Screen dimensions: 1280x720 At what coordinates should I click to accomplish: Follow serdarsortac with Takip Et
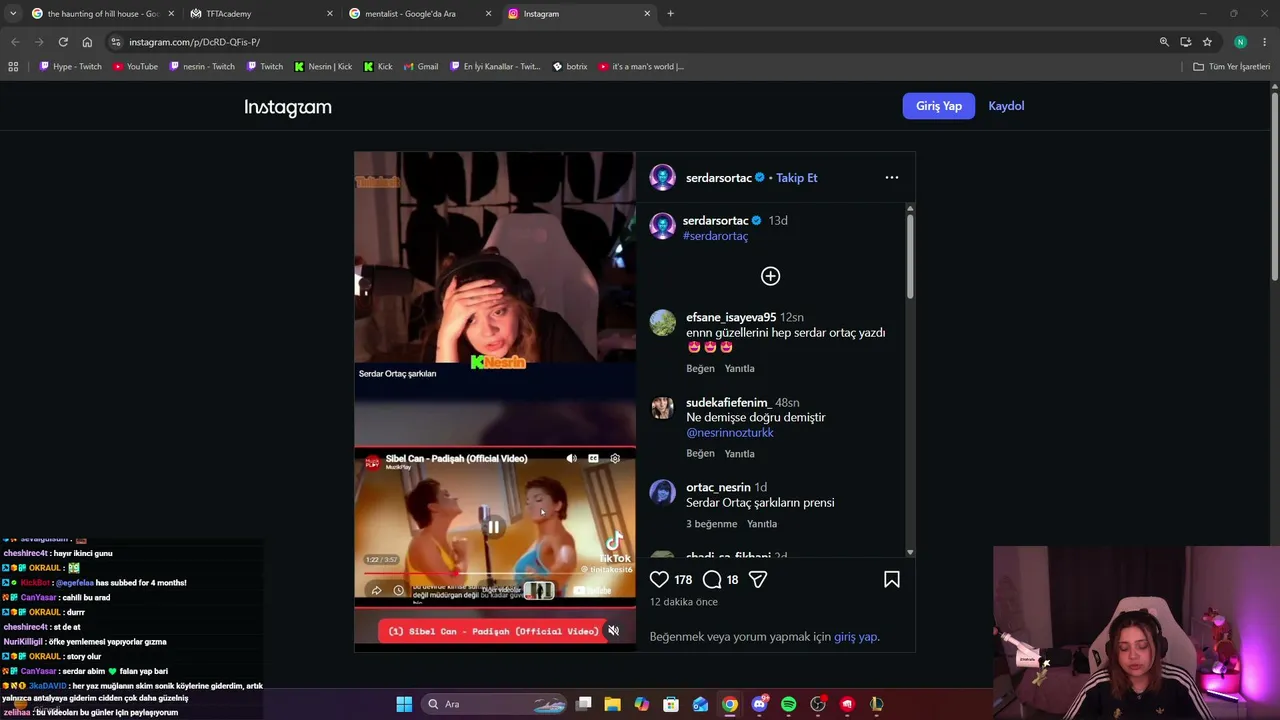point(797,178)
